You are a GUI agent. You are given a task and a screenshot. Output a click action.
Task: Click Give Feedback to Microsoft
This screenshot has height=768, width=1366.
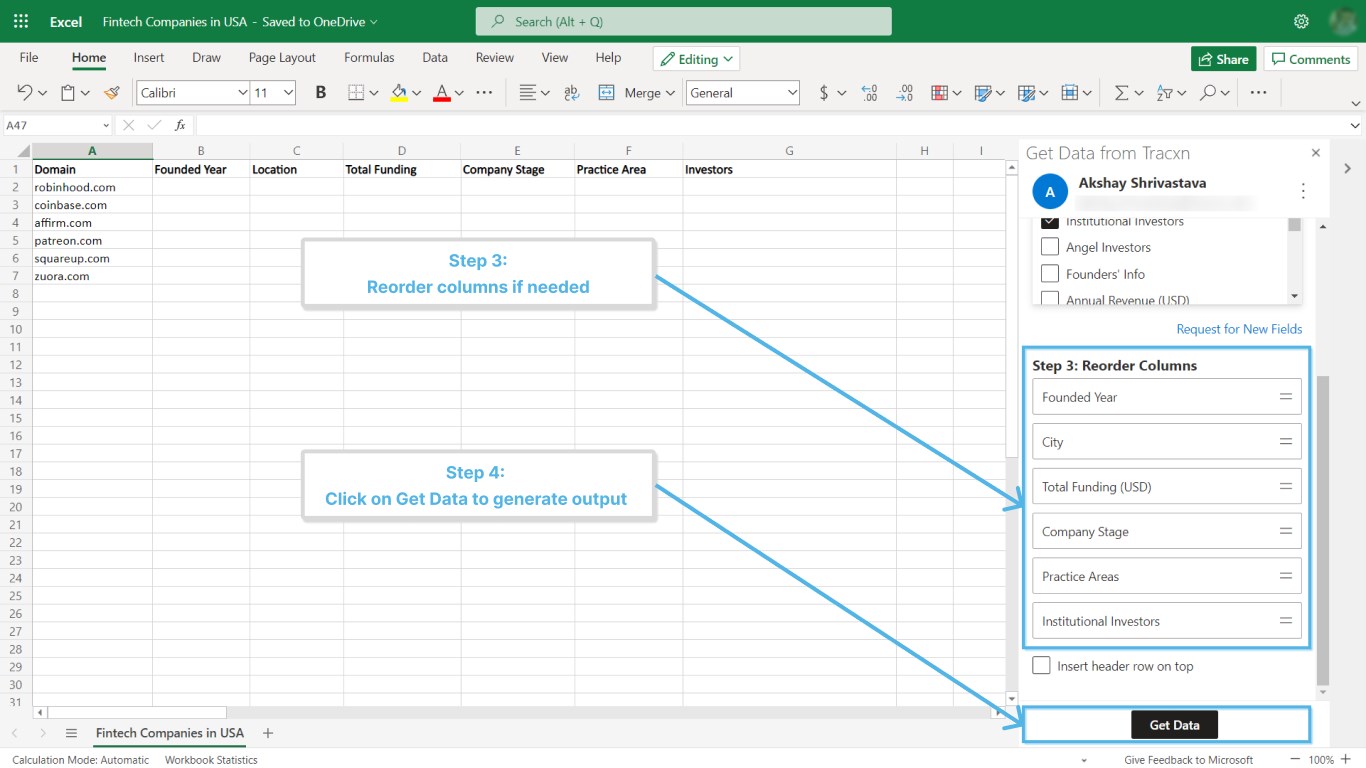point(1188,760)
